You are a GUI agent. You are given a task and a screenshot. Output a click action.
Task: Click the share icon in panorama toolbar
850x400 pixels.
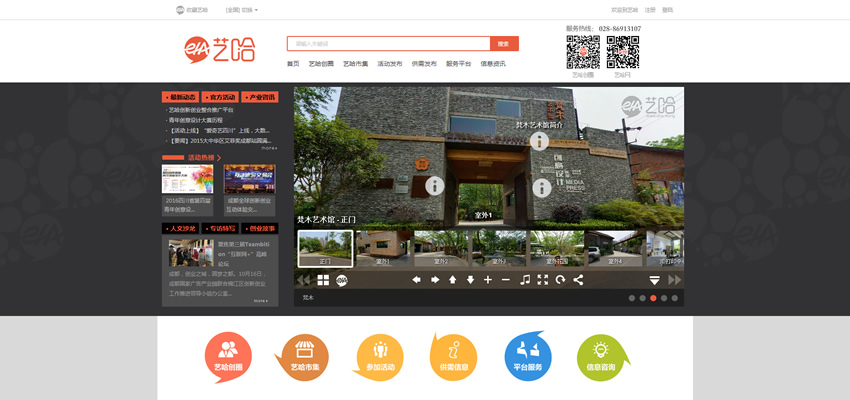click(x=578, y=280)
